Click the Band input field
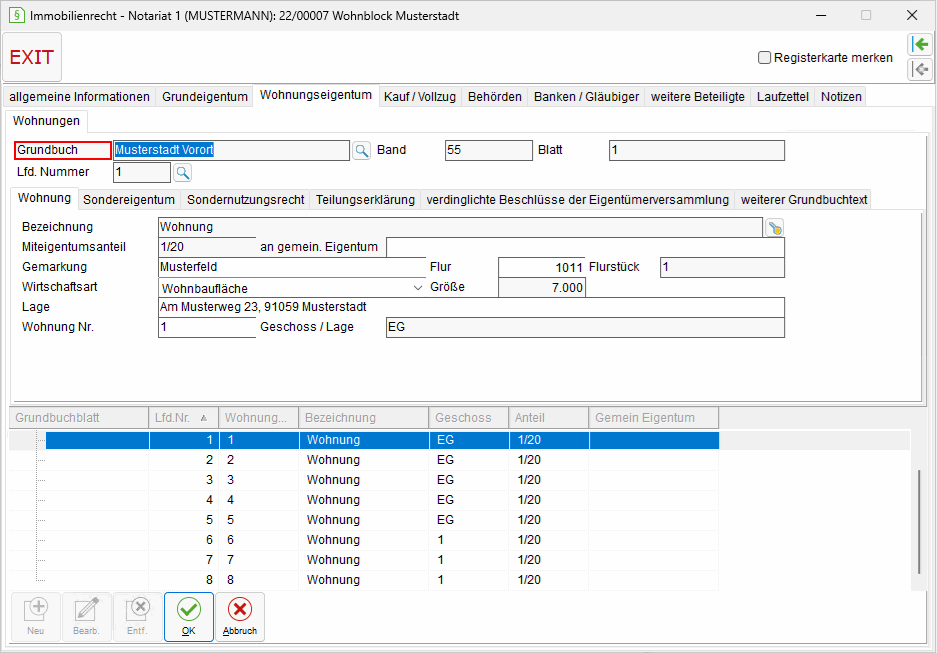 [489, 150]
